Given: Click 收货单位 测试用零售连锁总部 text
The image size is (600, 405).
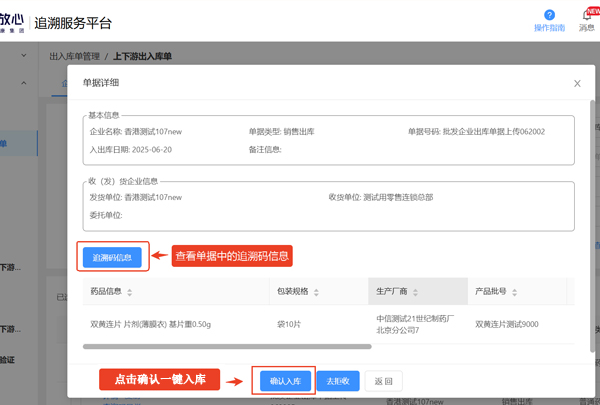Looking at the screenshot, I should coord(381,197).
